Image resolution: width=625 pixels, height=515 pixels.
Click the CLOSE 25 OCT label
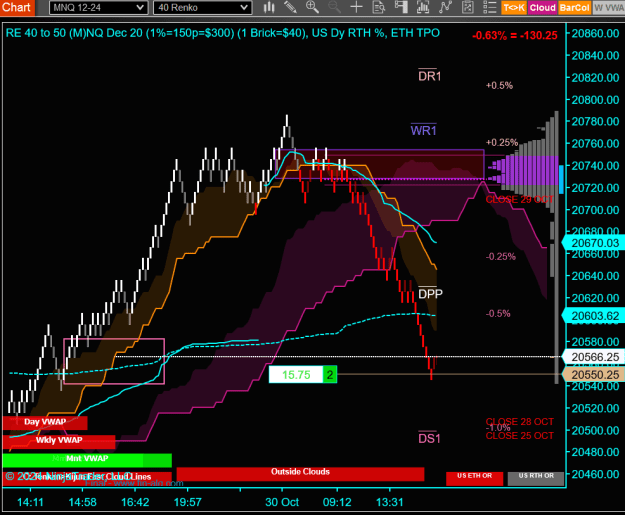(x=519, y=436)
